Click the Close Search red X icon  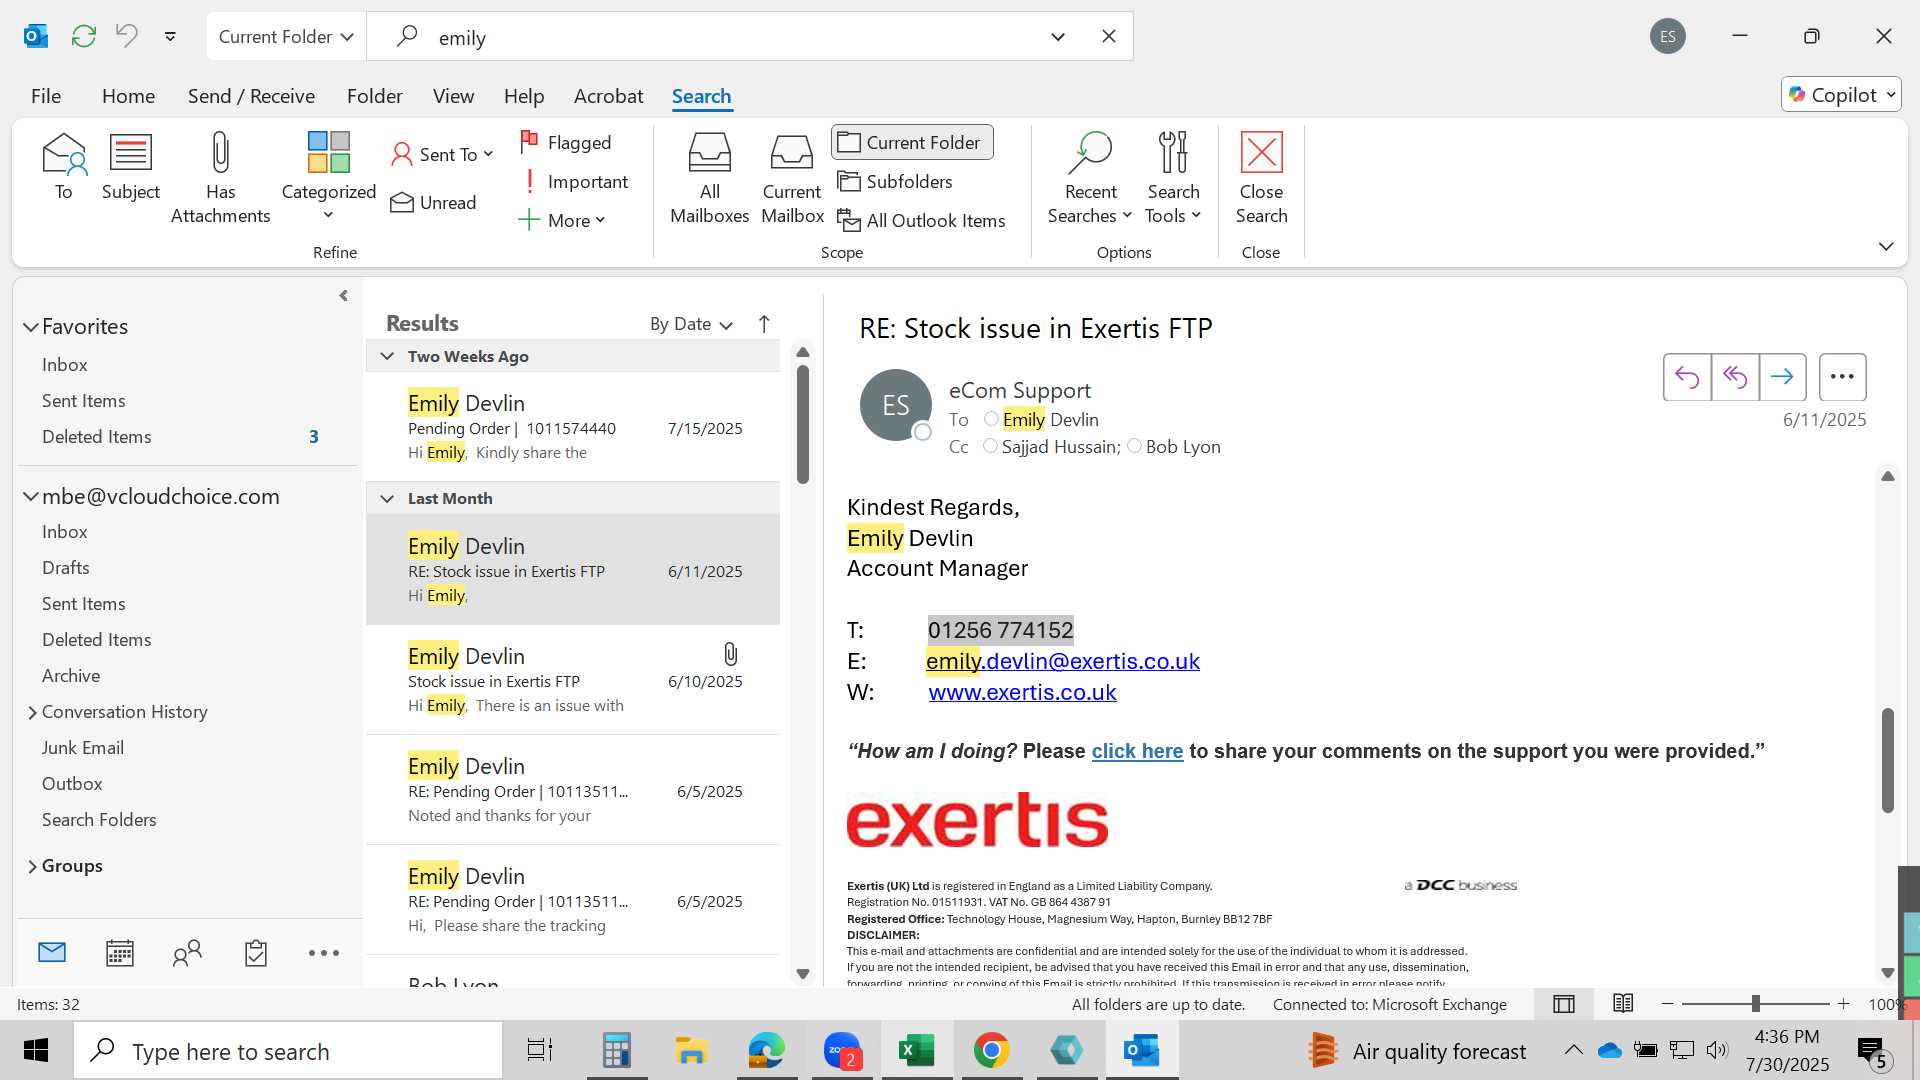[x=1261, y=152]
